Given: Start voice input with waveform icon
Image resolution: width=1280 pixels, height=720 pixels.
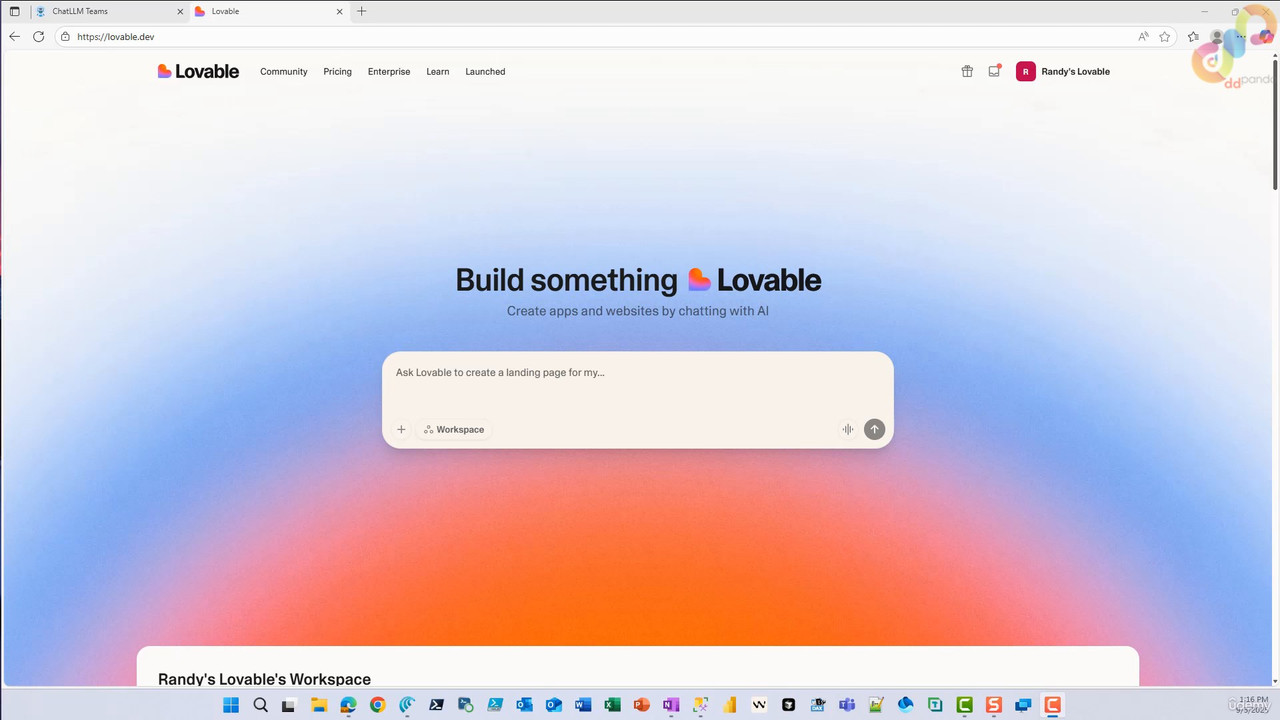Looking at the screenshot, I should tap(848, 429).
